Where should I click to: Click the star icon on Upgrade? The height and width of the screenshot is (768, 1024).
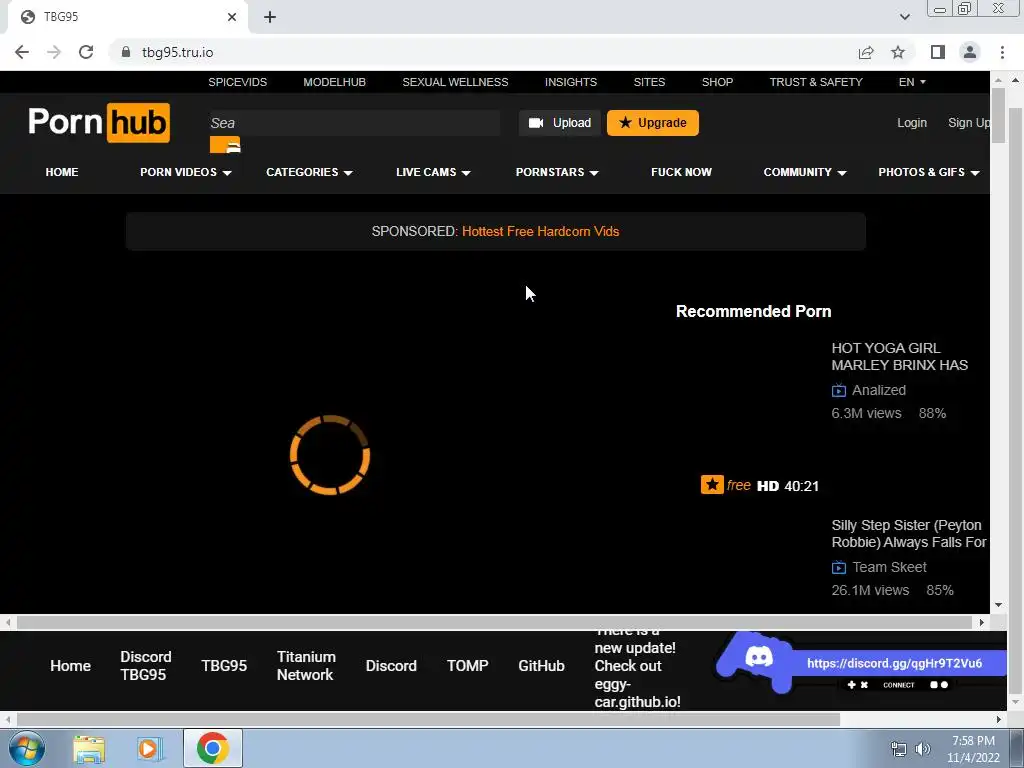[x=625, y=123]
